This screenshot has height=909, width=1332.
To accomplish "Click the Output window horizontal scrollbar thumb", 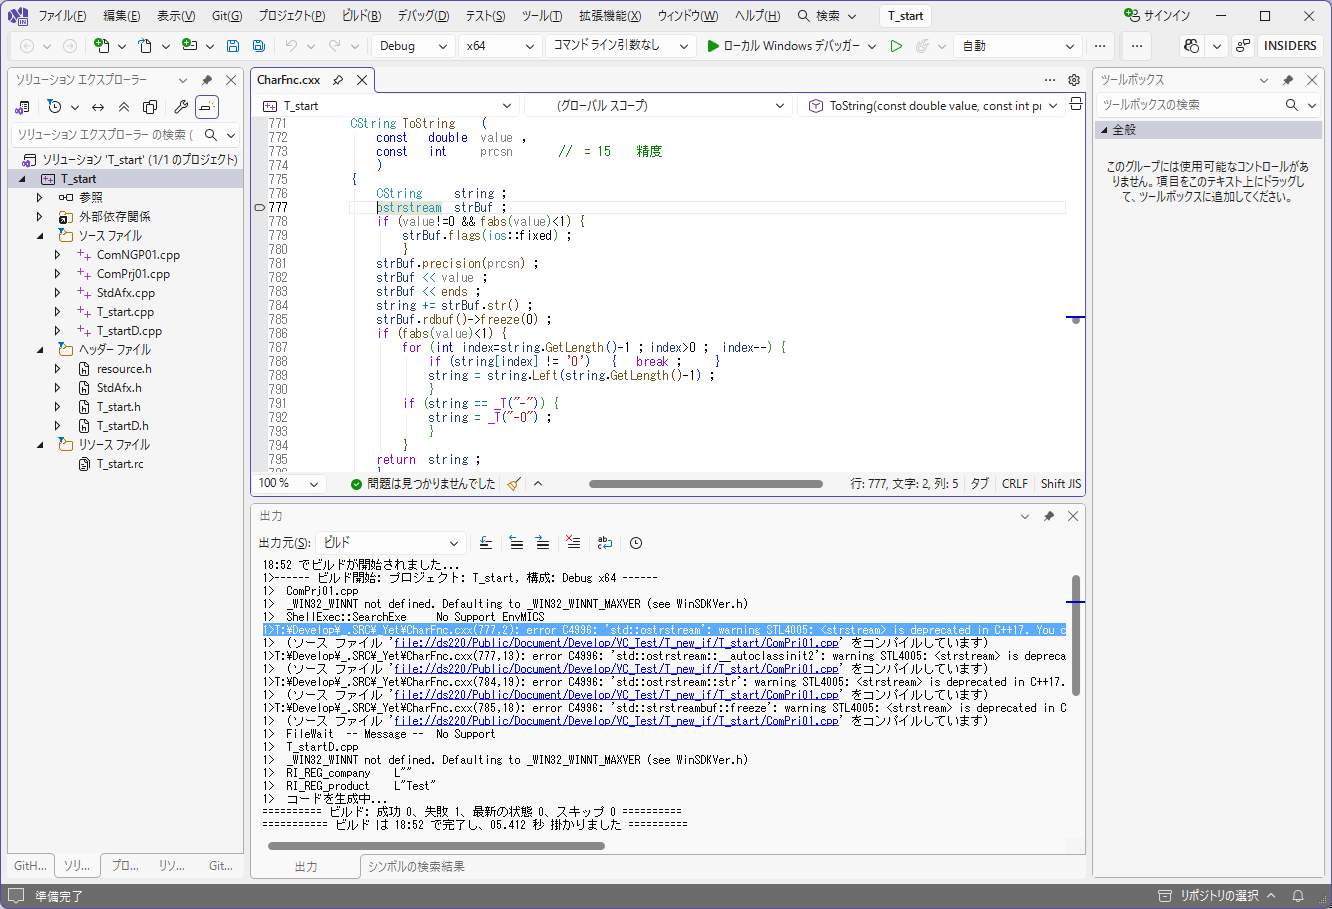I will 436,846.
